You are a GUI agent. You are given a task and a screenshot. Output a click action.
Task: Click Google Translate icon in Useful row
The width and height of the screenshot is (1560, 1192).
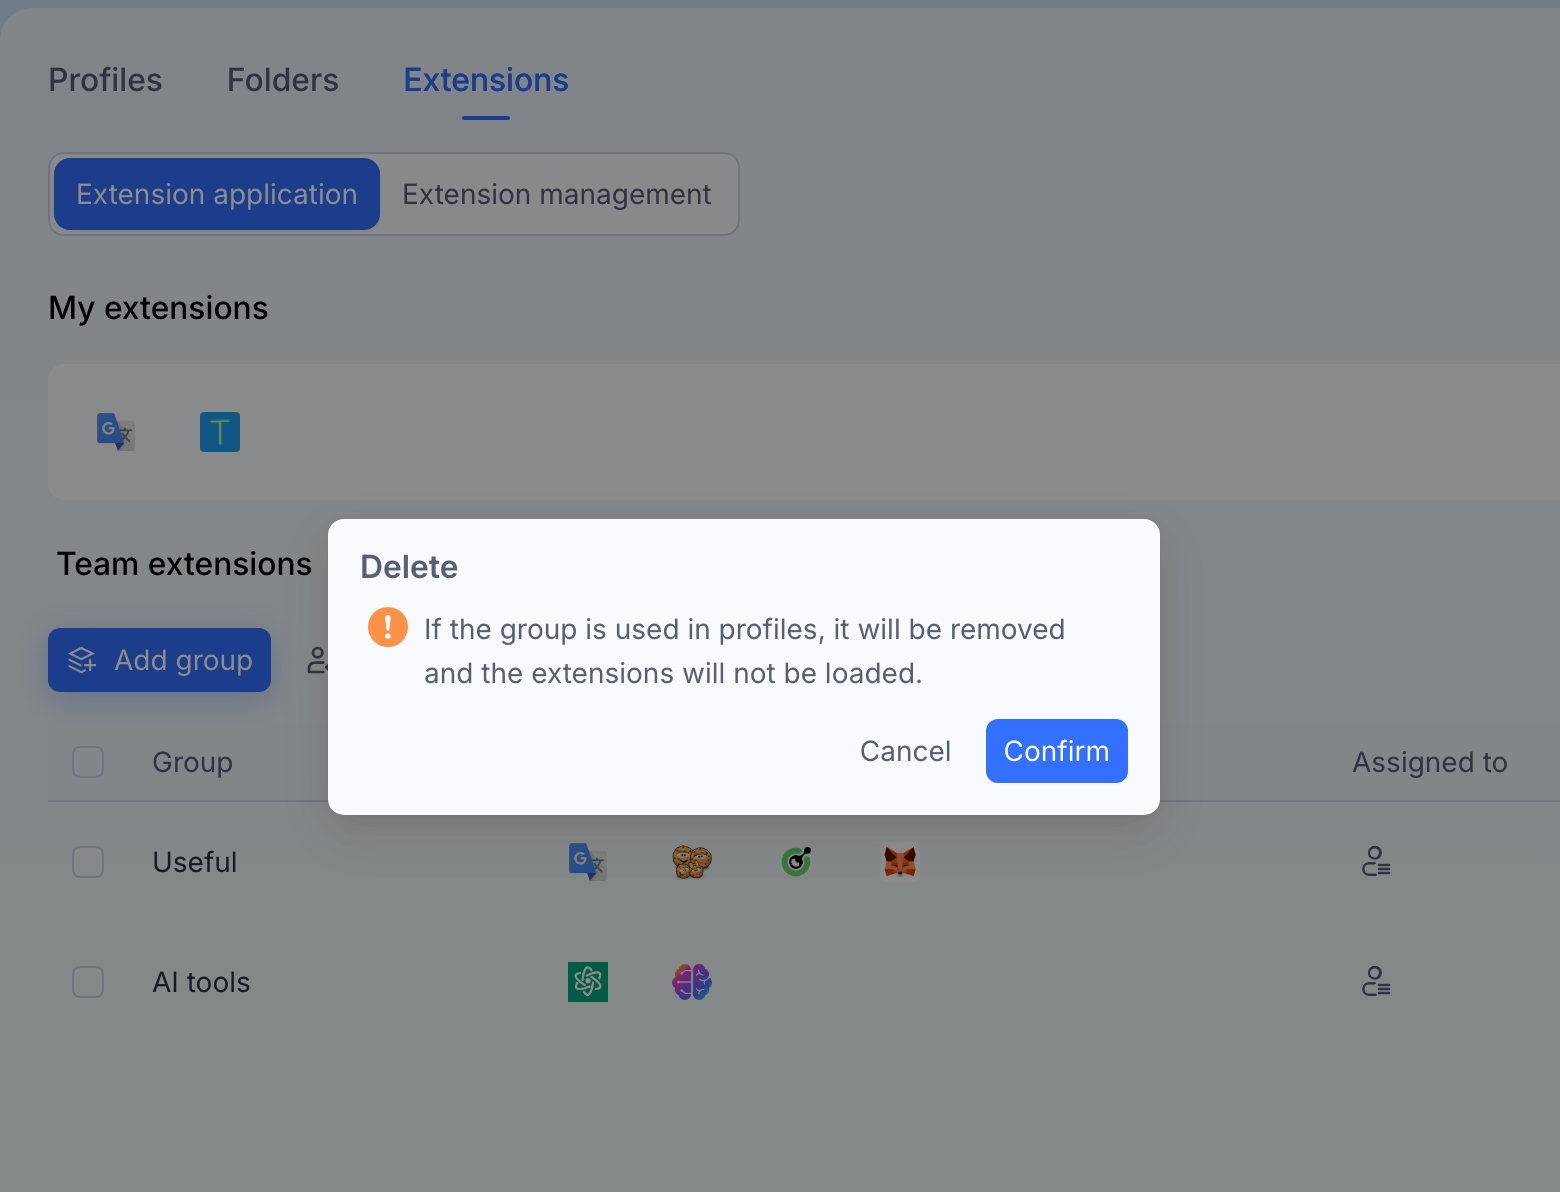tap(588, 861)
